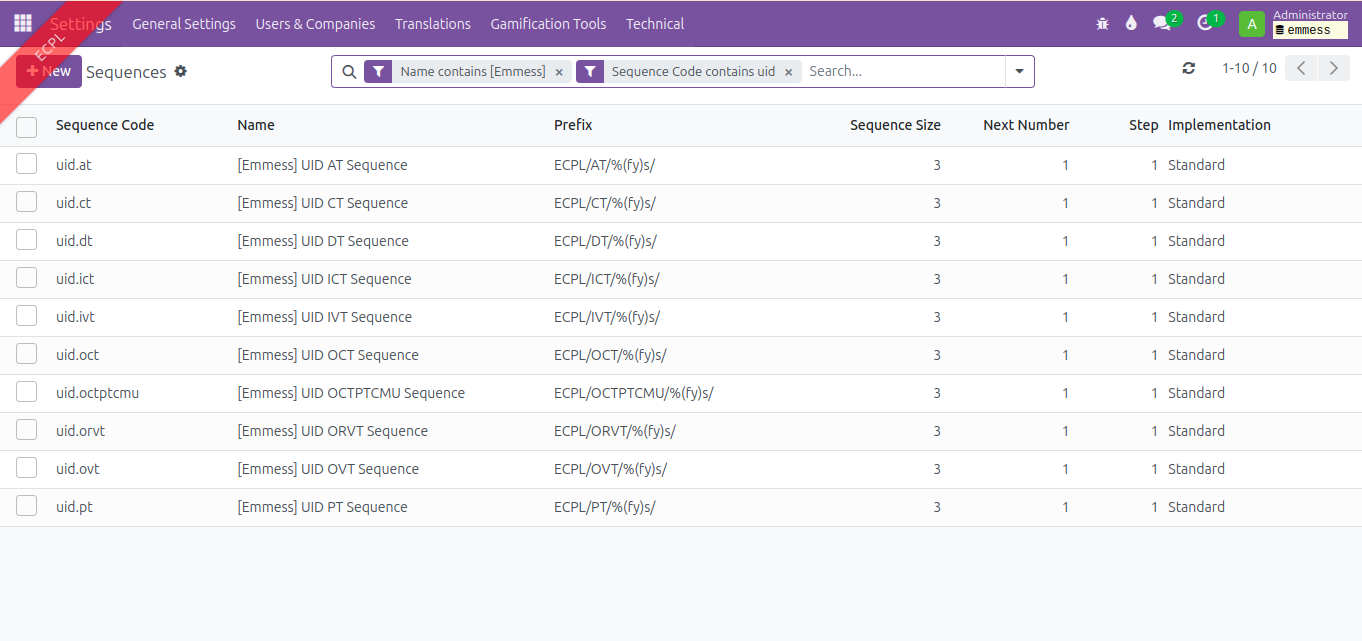Select the uid.at row checkbox
The image size is (1362, 641).
27,164
